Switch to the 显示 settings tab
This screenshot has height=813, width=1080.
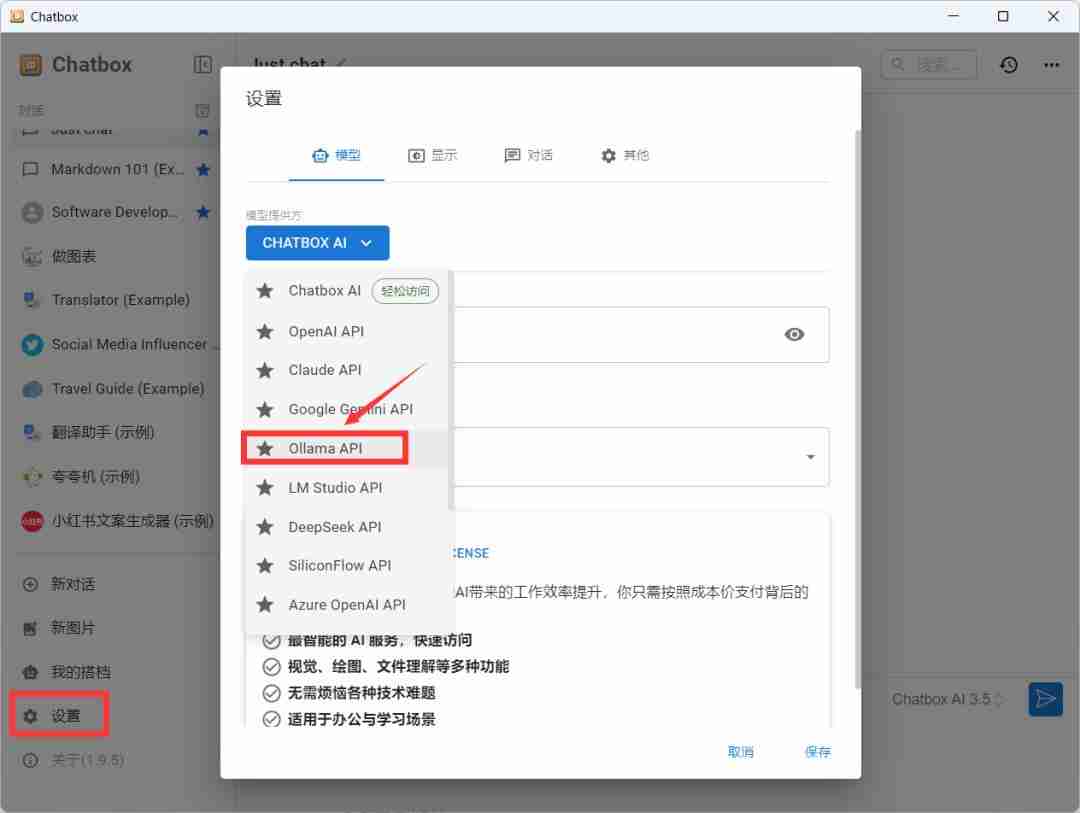[x=433, y=155]
